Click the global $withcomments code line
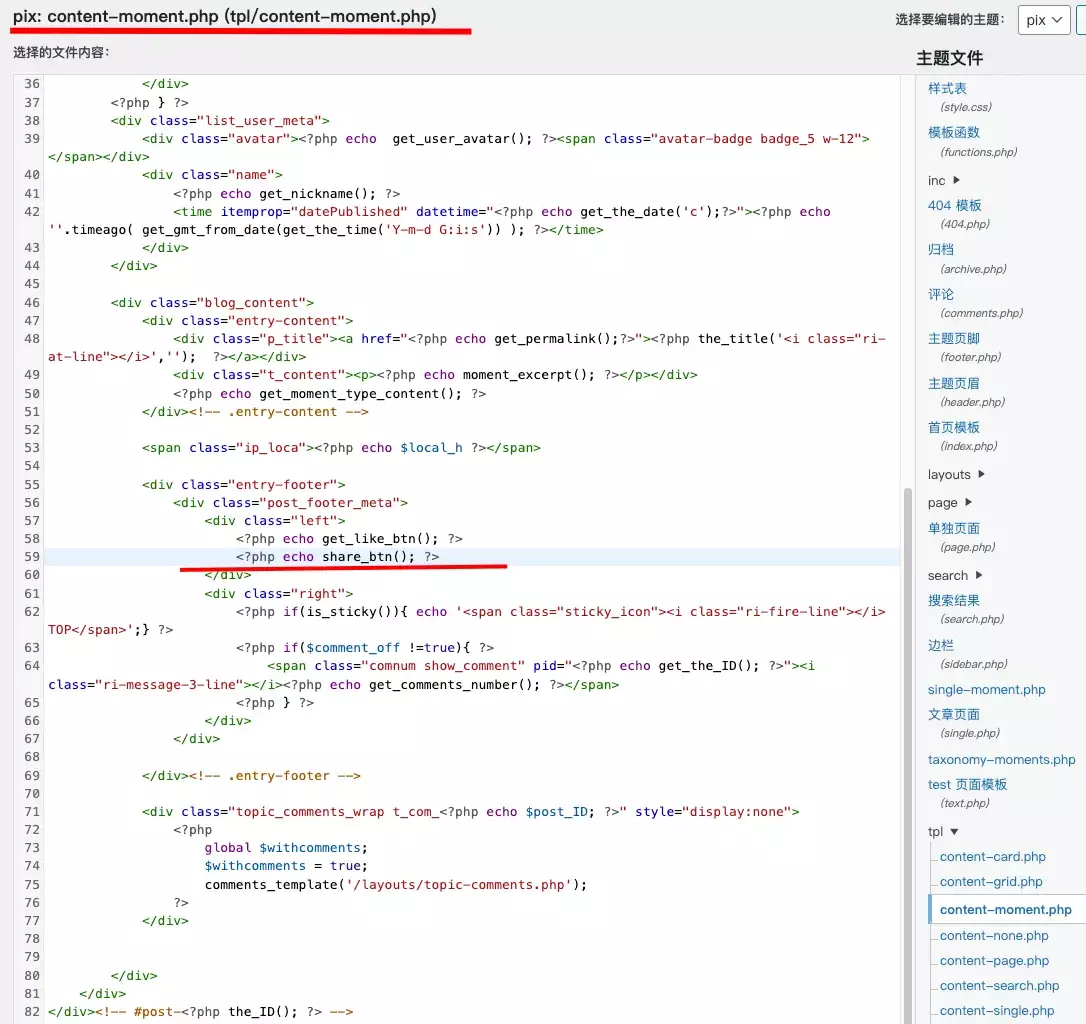Screen dimensions: 1086x1024 click(x=286, y=847)
